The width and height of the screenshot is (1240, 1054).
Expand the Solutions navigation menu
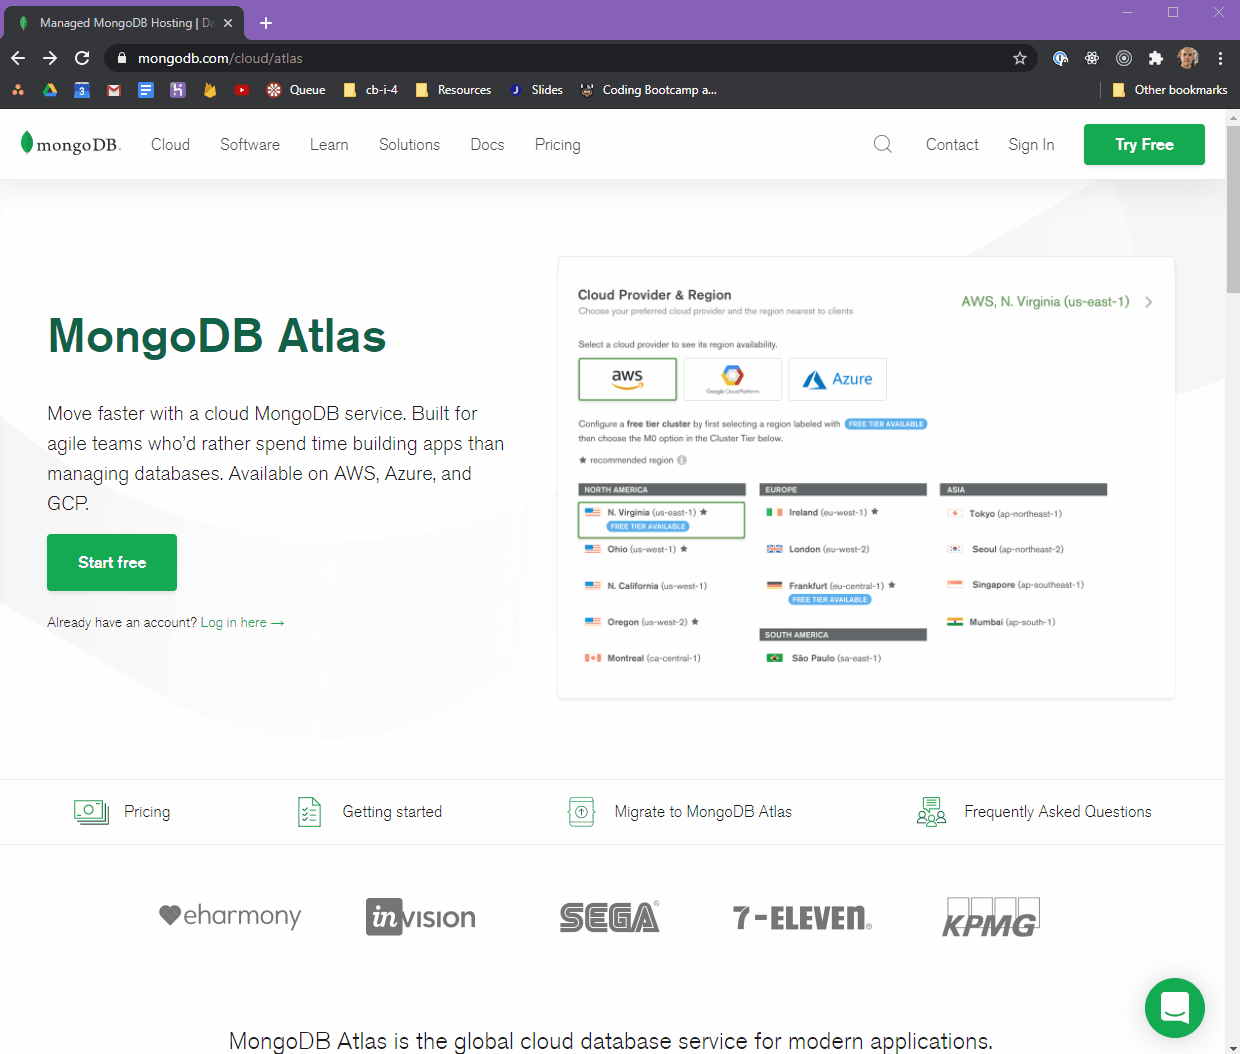click(409, 144)
